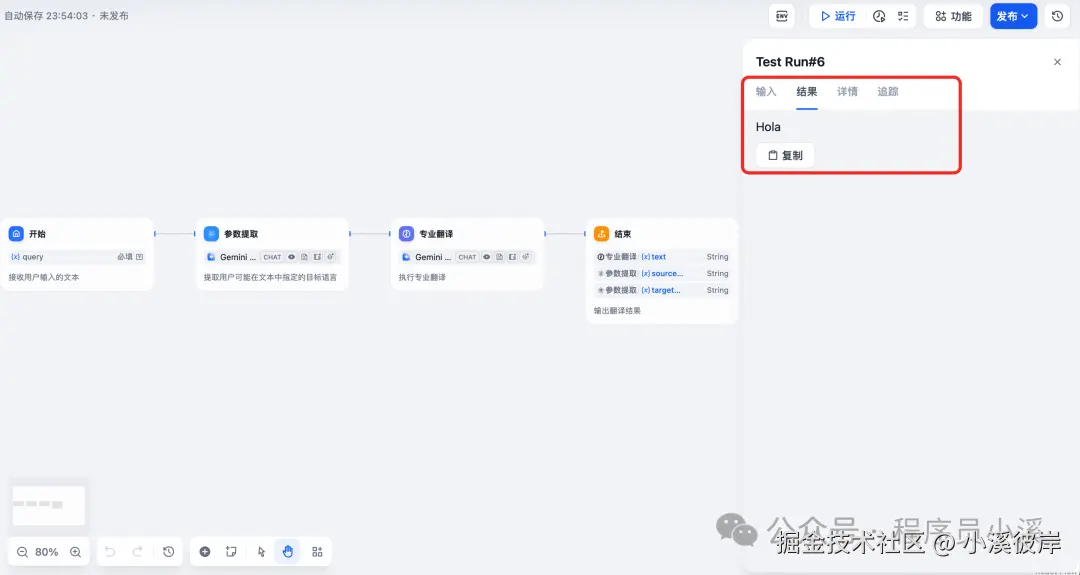
Task: Switch to the 输入 tab
Action: (x=766, y=92)
